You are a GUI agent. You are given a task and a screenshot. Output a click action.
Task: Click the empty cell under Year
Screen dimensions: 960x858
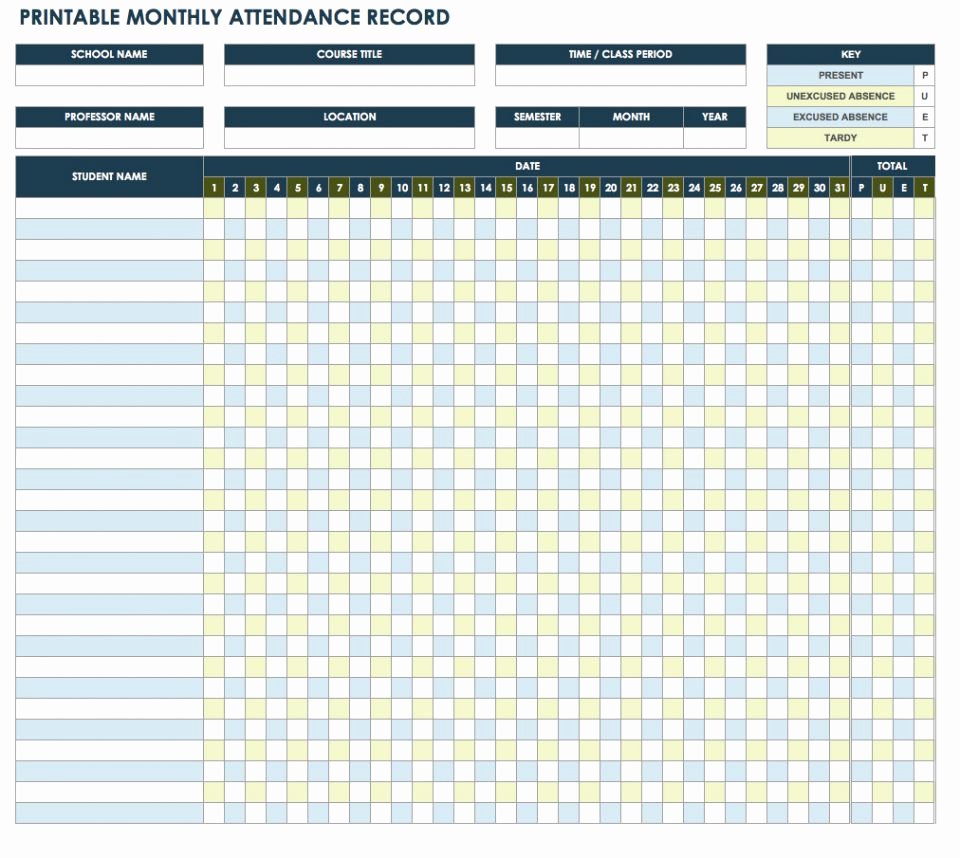click(x=714, y=138)
